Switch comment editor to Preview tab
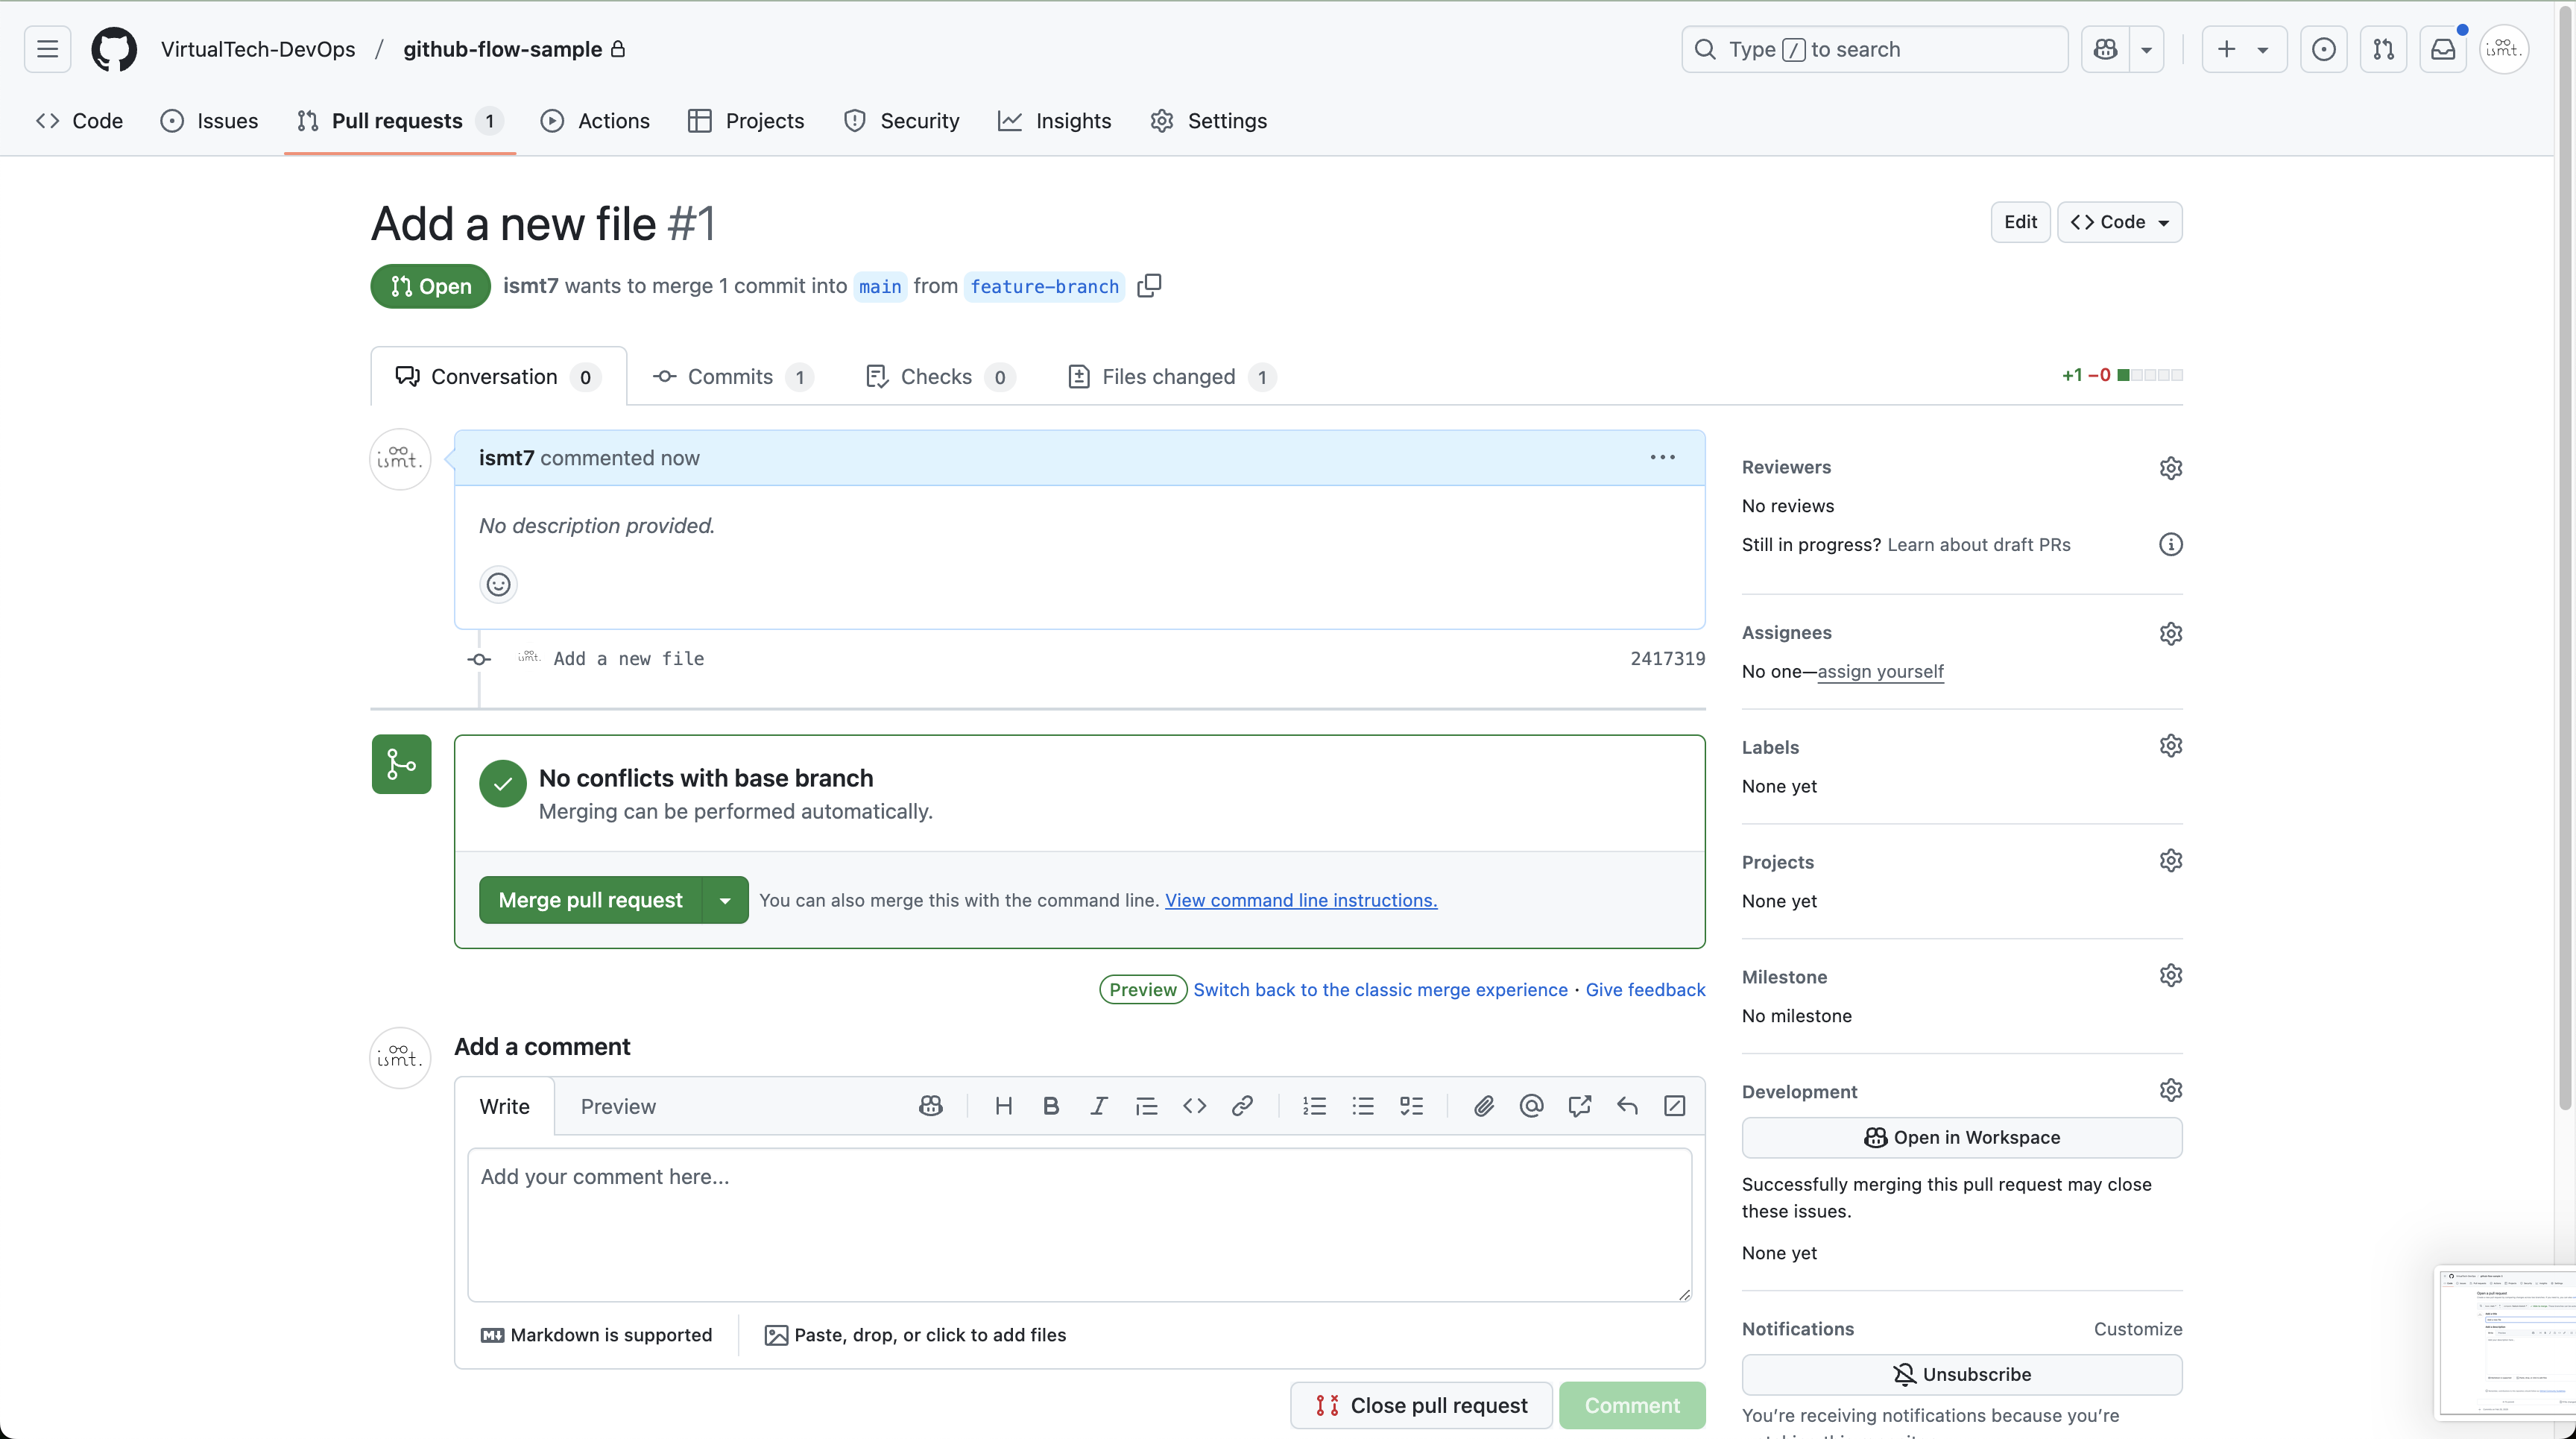Screen dimensions: 2576x1439 pos(618,1107)
